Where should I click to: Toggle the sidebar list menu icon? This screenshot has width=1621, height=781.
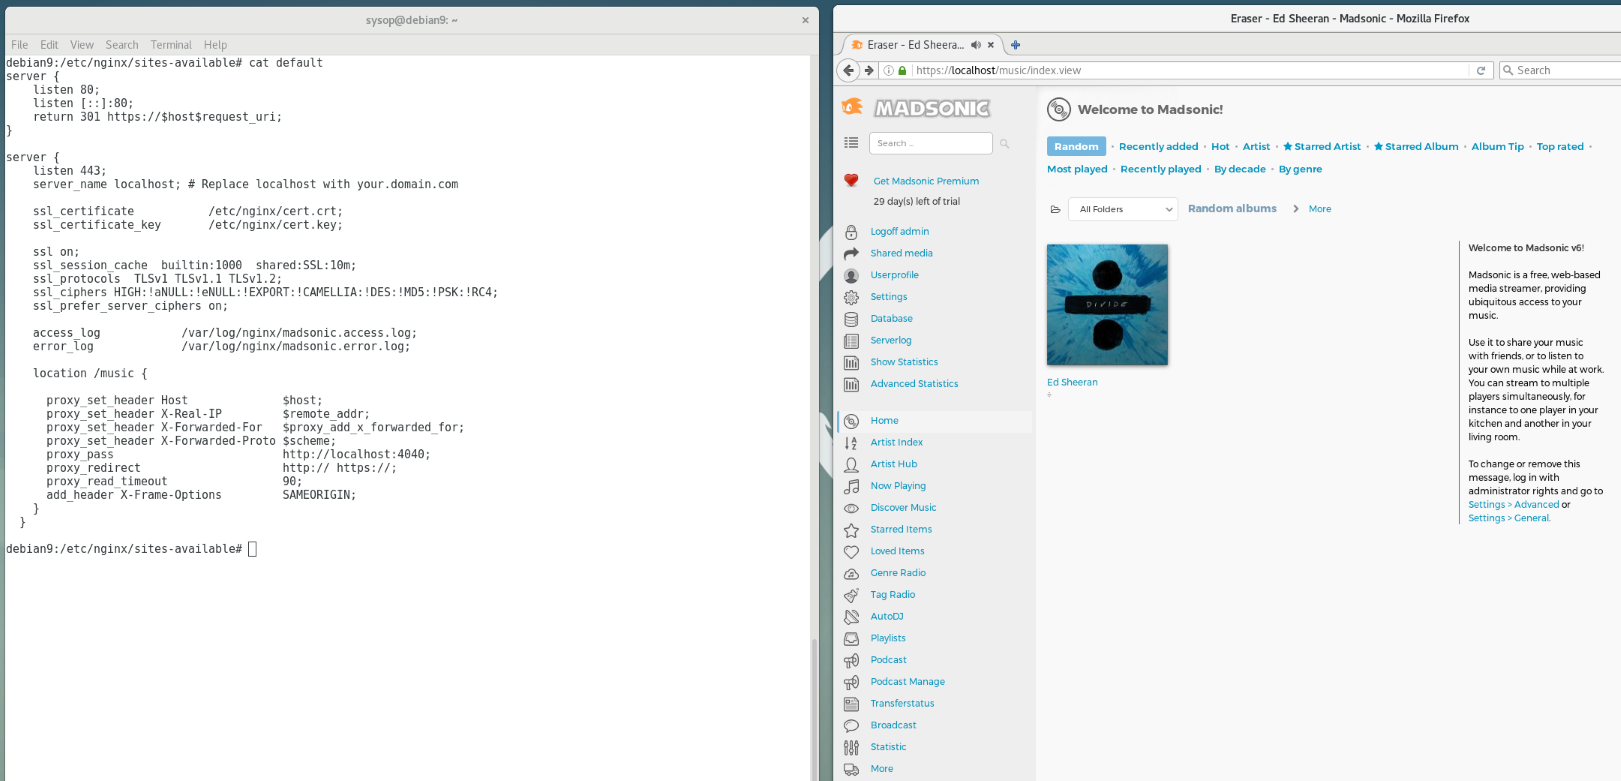[x=851, y=143]
